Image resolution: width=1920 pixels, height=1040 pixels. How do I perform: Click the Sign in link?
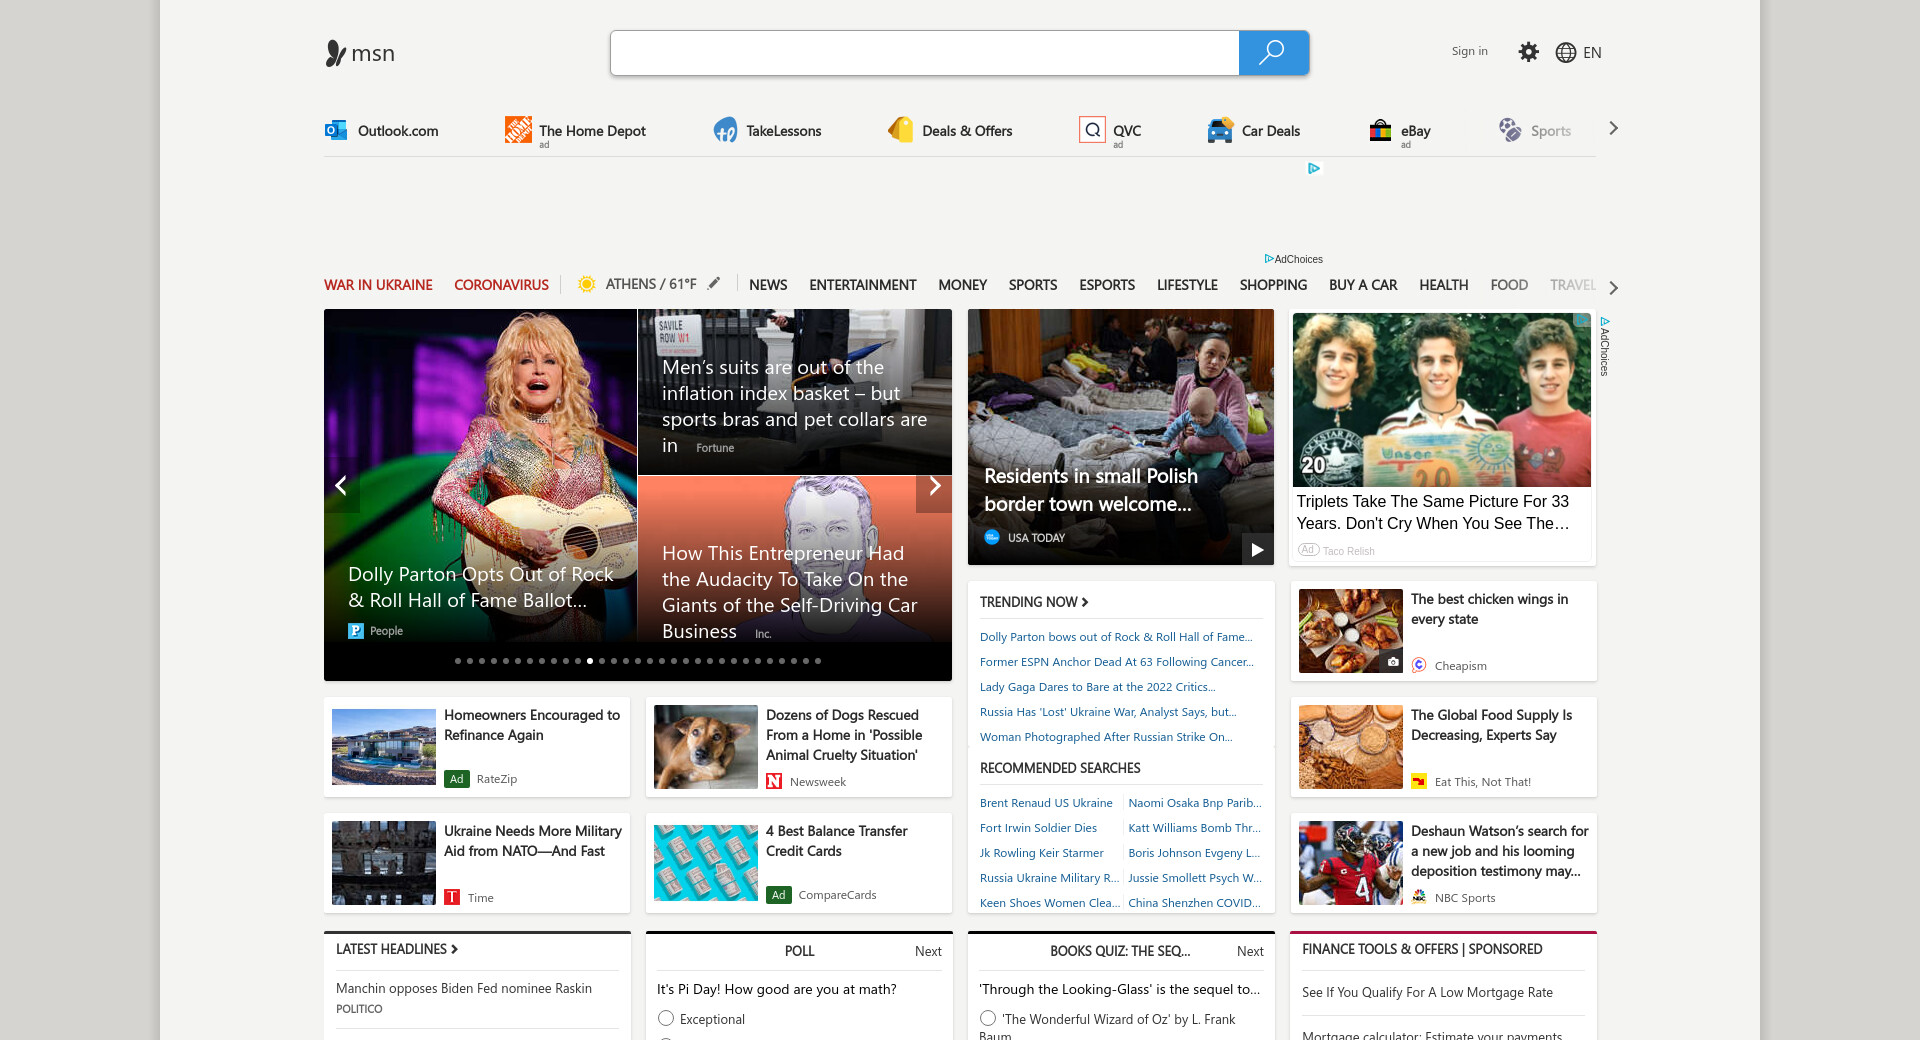(x=1469, y=52)
